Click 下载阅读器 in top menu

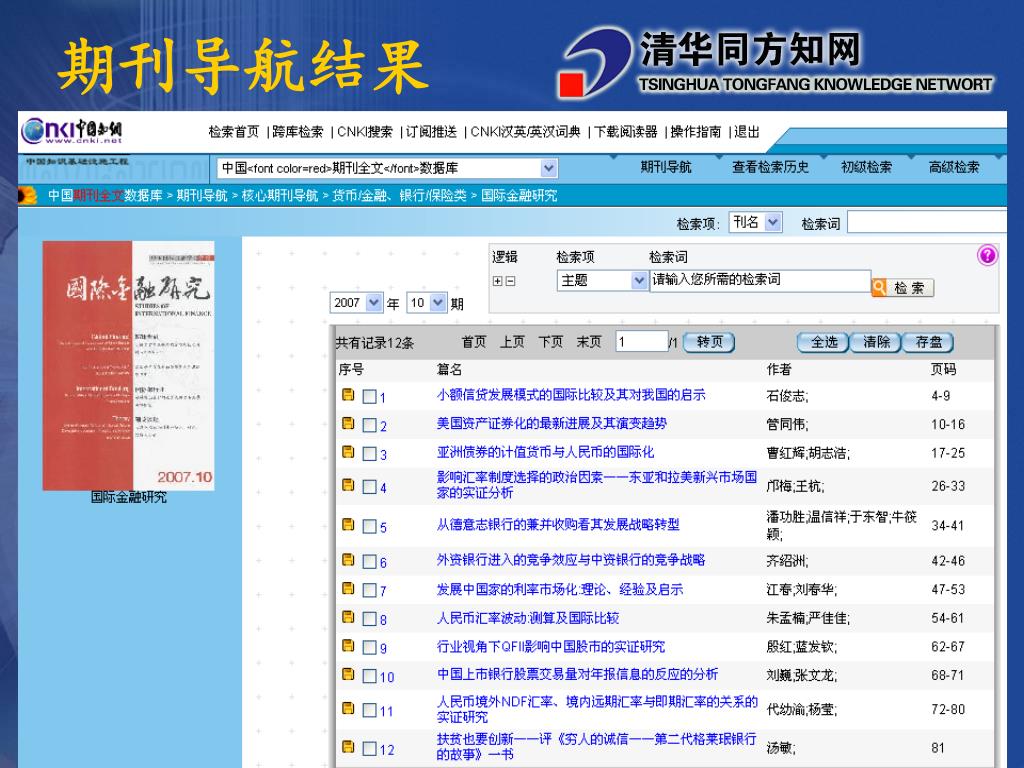626,132
